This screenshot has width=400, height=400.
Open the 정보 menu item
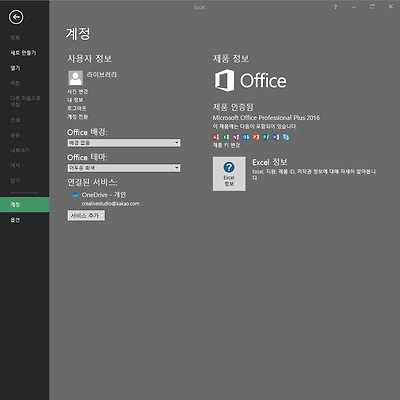coord(15,38)
